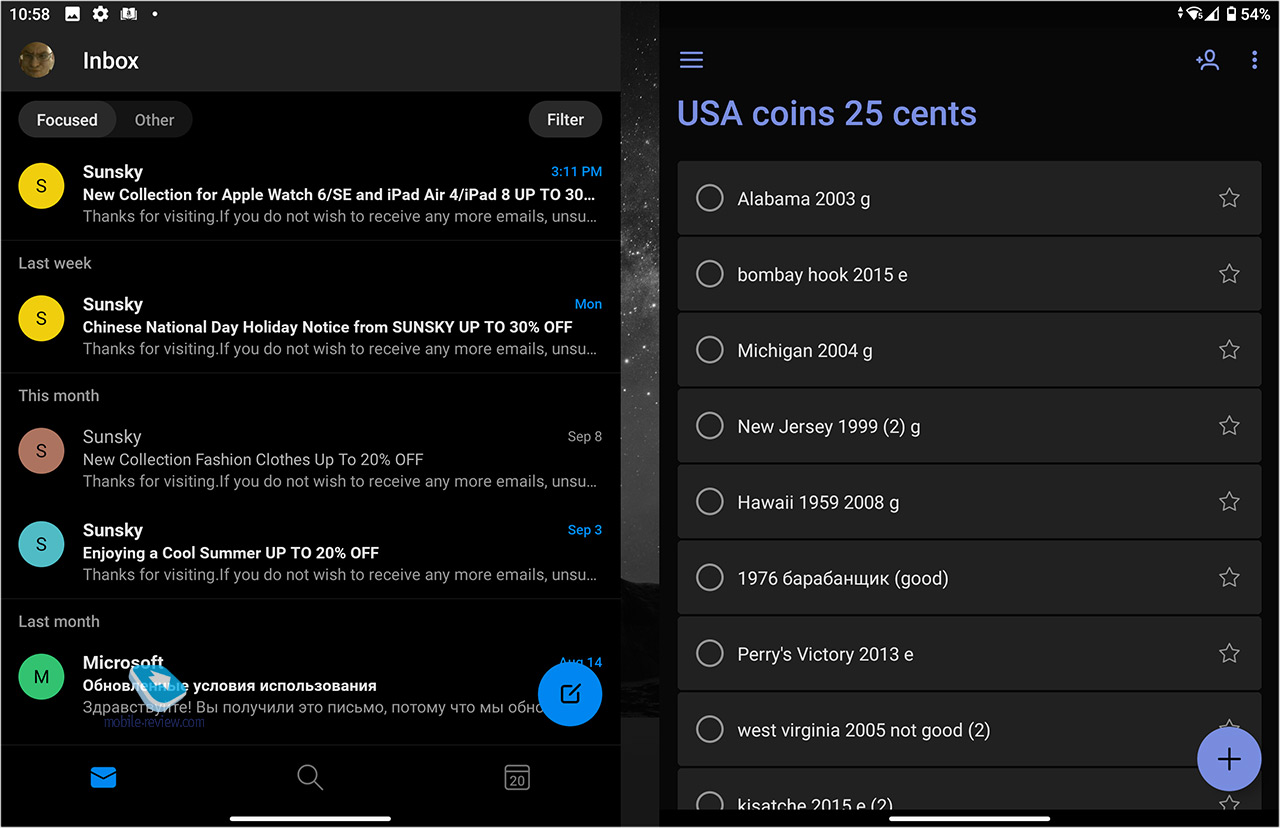Viewport: 1280px width, 828px height.
Task: Complete the bombay hook 2015 e task
Action: [709, 274]
